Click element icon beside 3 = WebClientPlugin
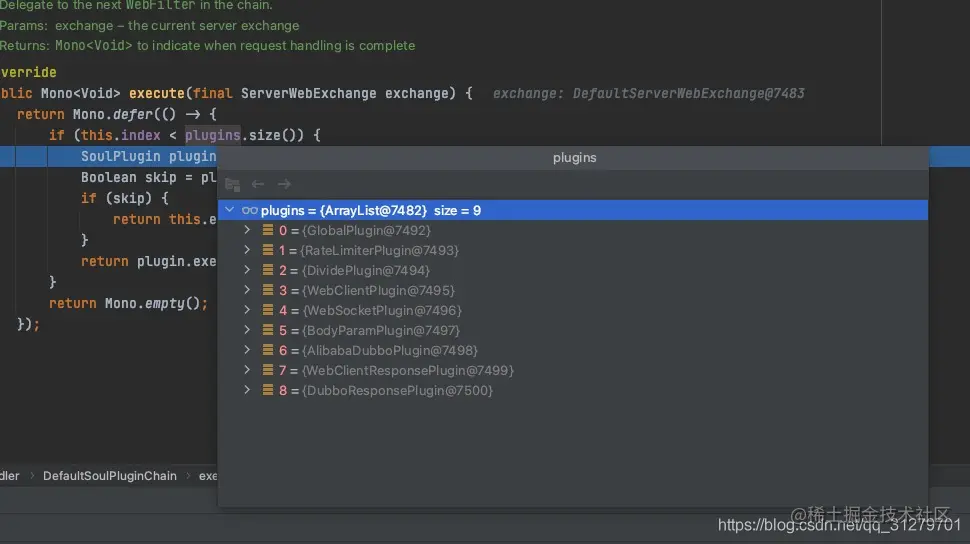The image size is (970, 544). pos(268,290)
